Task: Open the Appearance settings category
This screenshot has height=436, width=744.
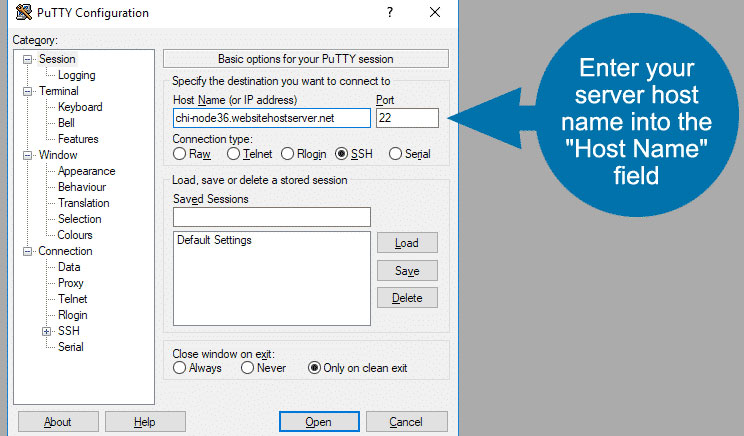Action: pyautogui.click(x=86, y=171)
